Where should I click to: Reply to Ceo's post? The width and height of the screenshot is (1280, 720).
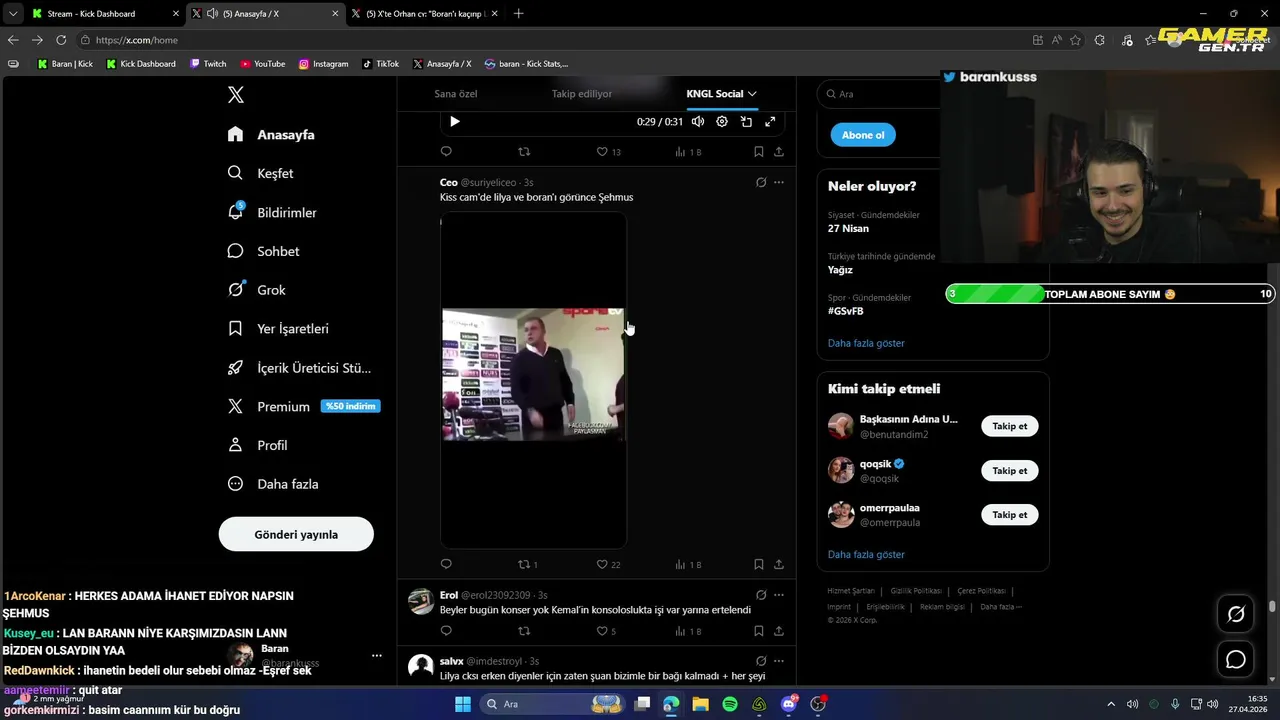[x=446, y=564]
